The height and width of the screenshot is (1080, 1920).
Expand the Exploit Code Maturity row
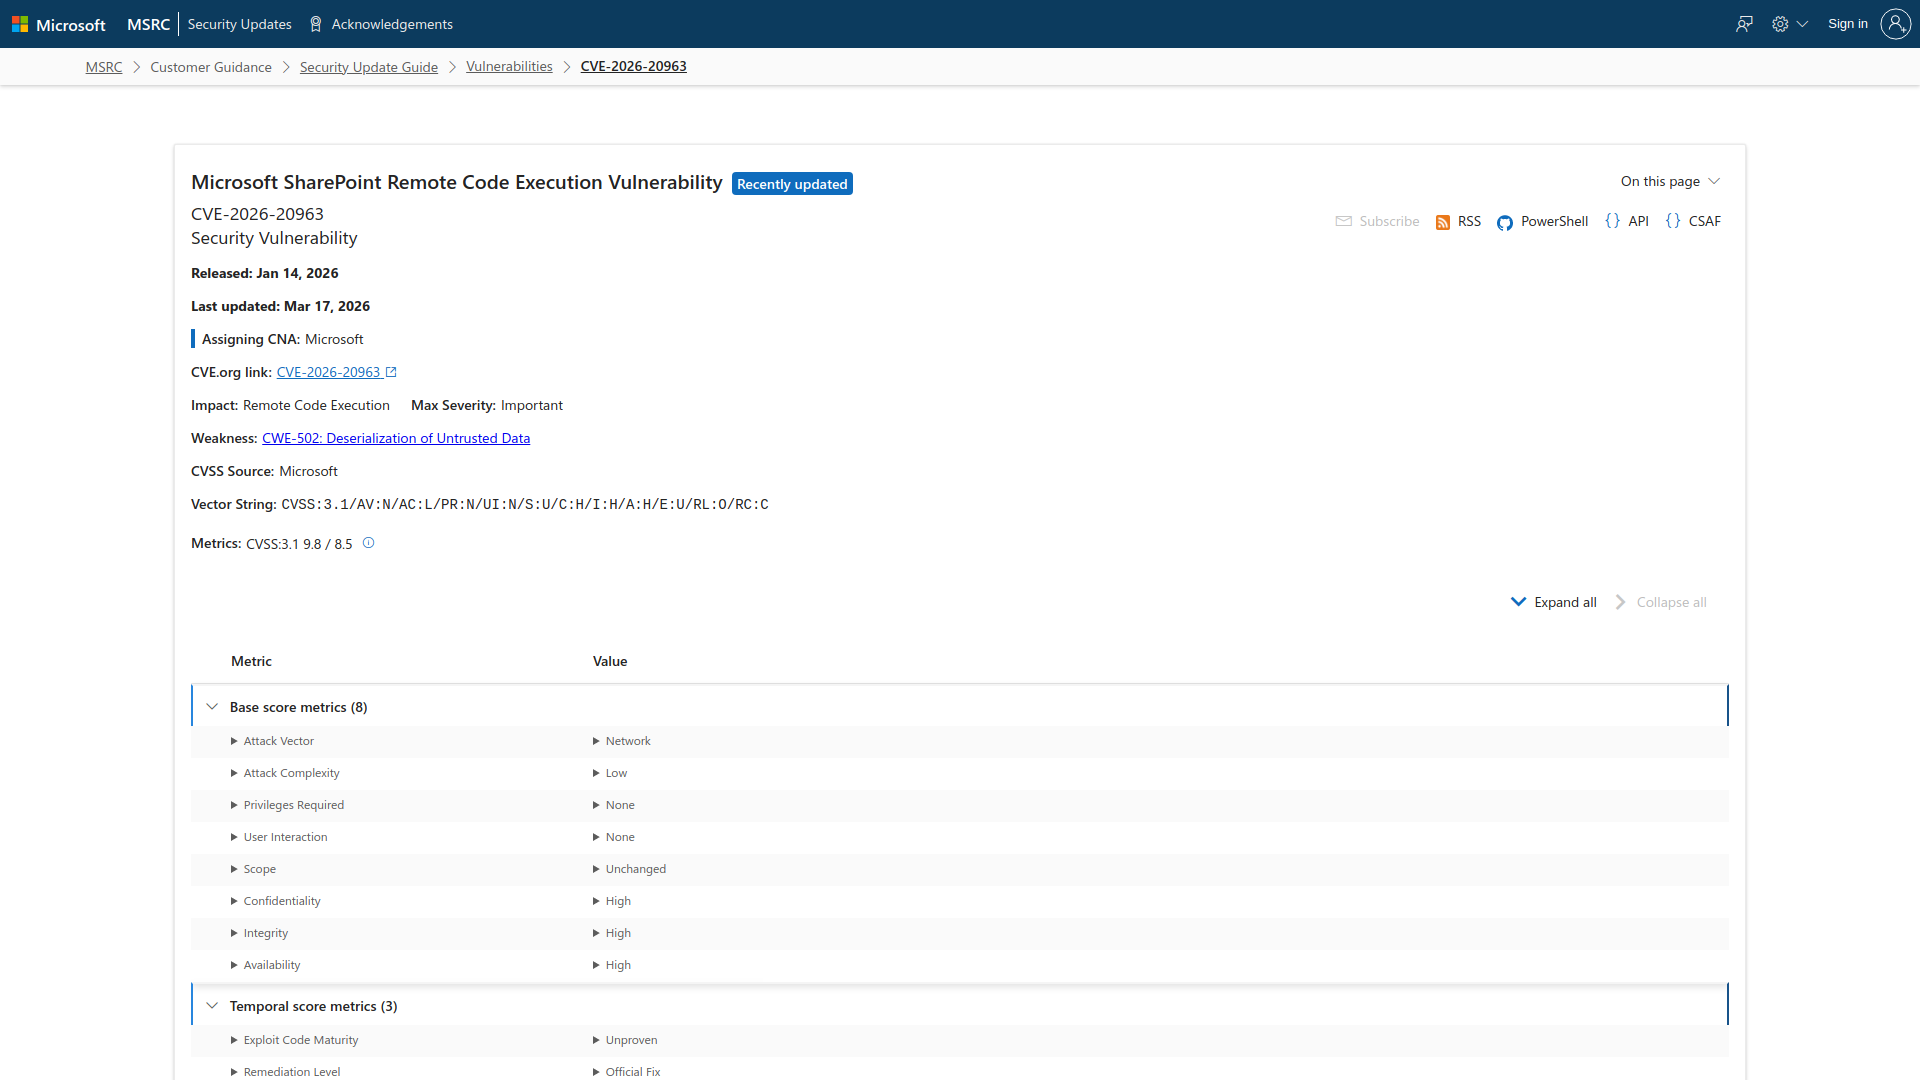coord(233,1040)
